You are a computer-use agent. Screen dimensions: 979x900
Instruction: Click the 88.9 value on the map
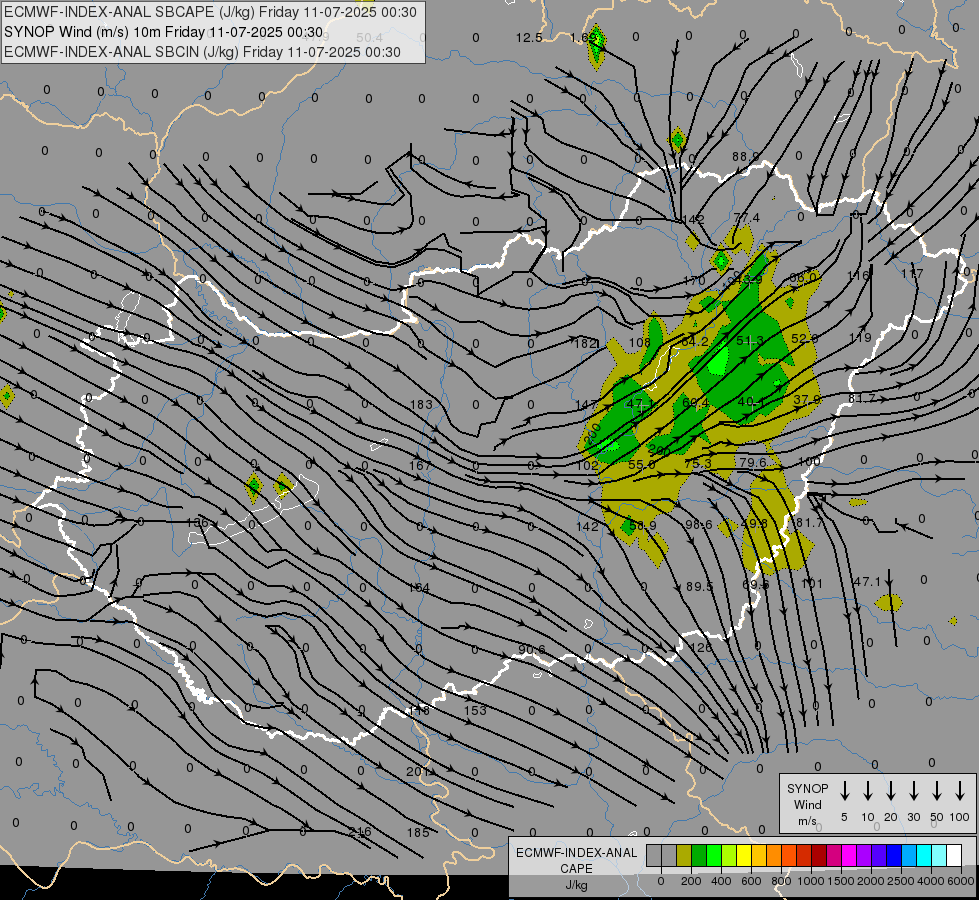(745, 156)
